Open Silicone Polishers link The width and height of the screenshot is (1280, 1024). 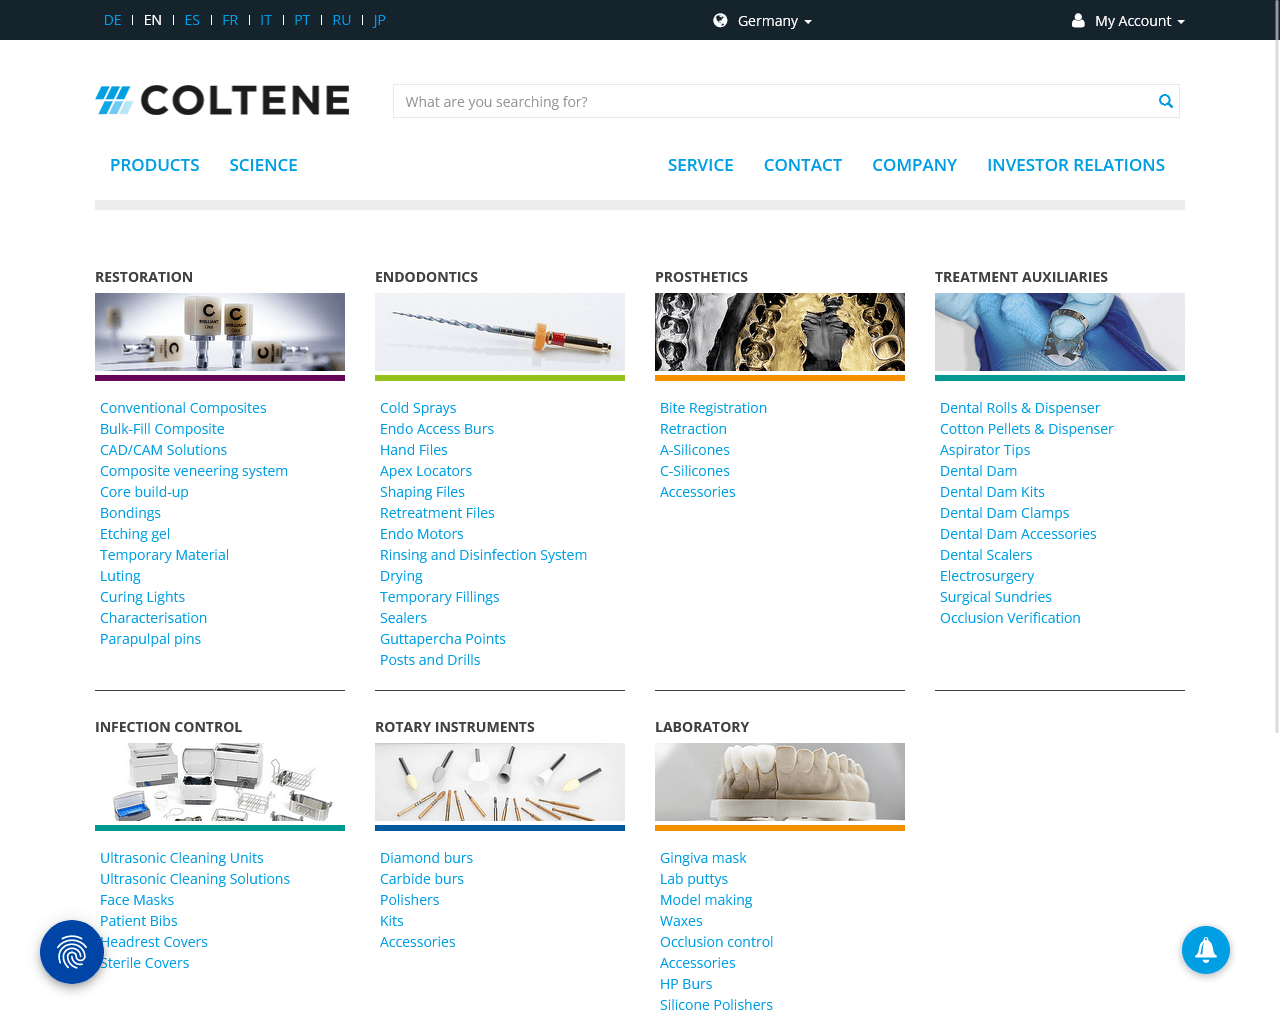pyautogui.click(x=716, y=1005)
